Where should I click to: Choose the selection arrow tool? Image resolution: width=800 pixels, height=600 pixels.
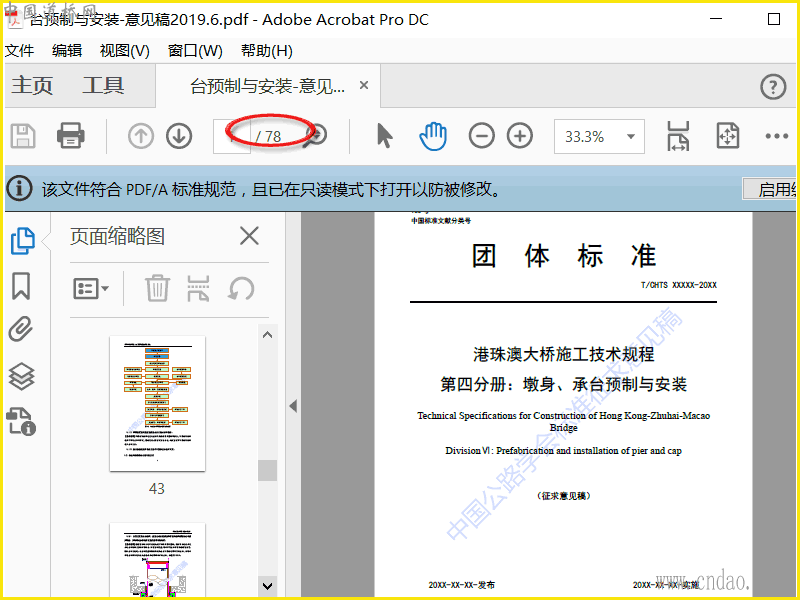(x=385, y=136)
